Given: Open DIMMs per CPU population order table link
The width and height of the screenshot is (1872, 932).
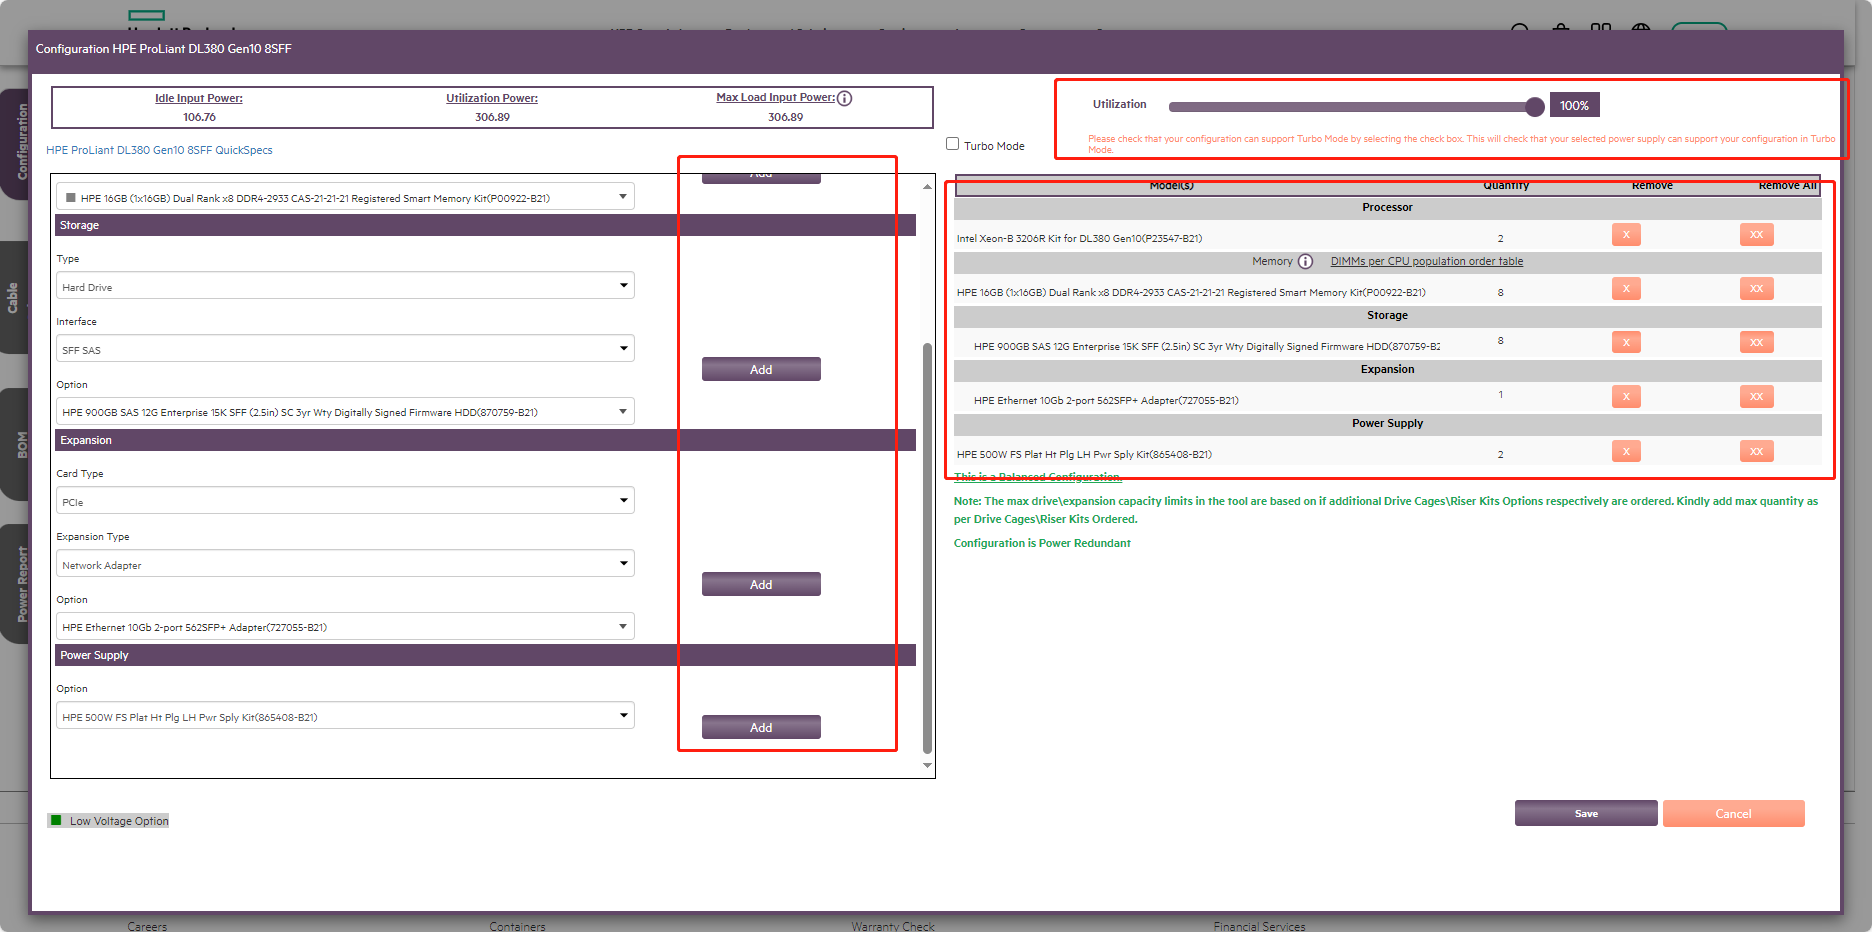Looking at the screenshot, I should click(x=1427, y=262).
